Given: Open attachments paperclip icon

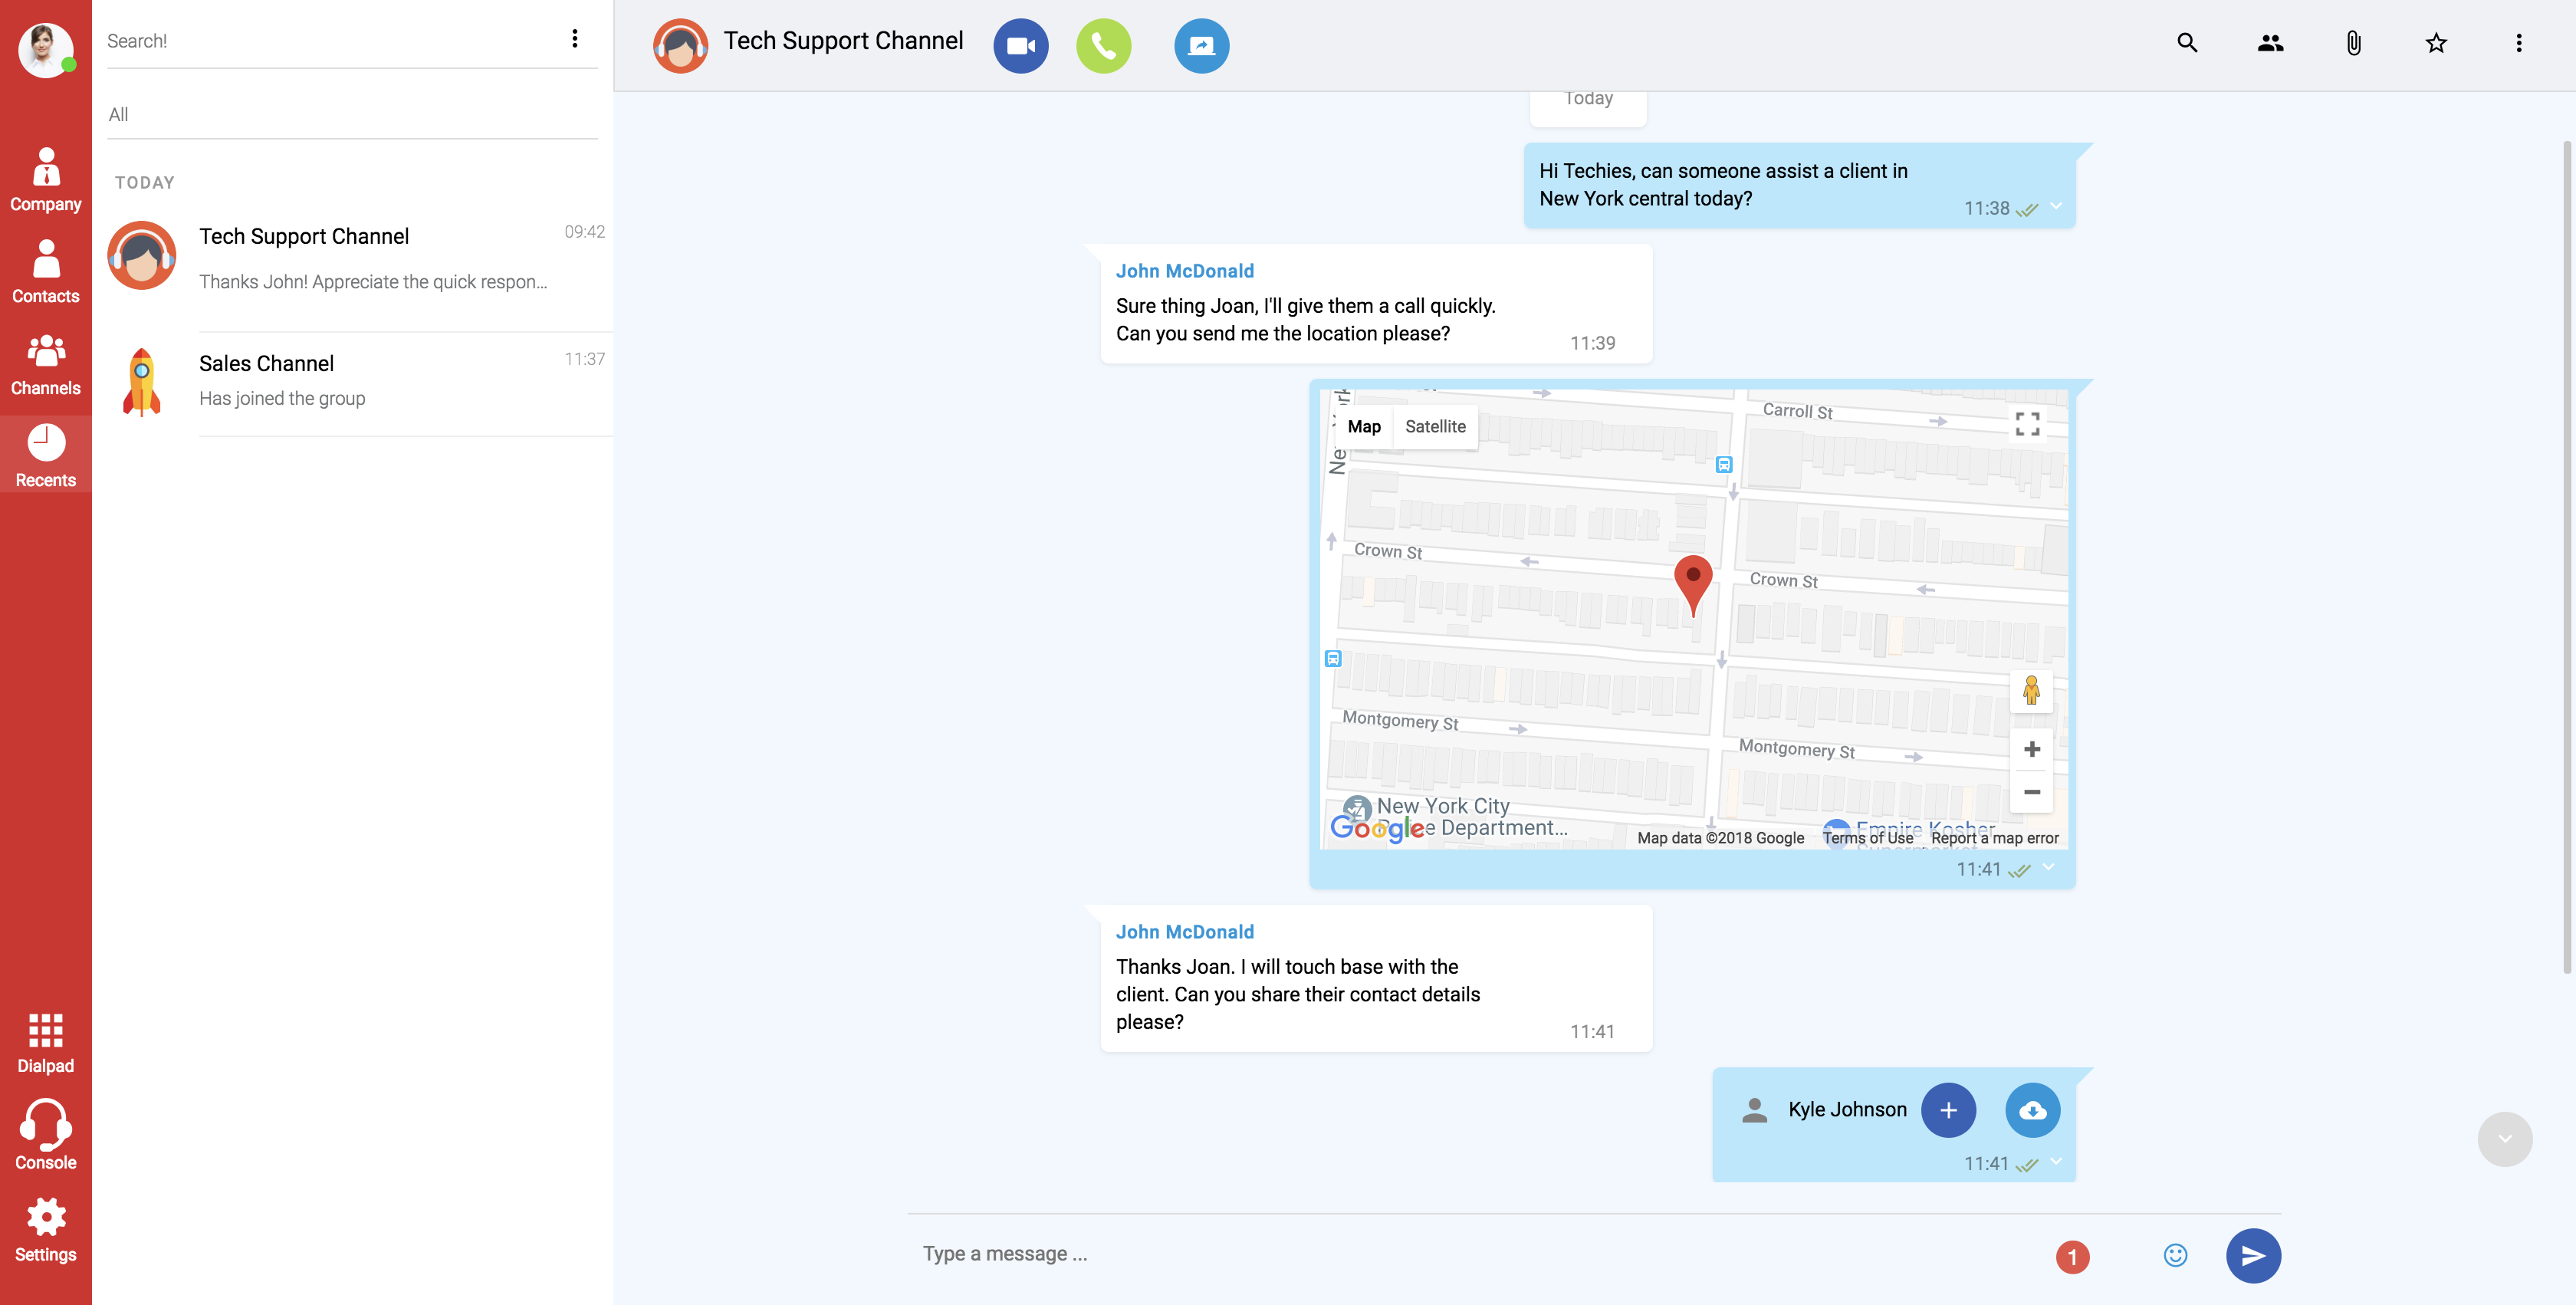Looking at the screenshot, I should 2353,43.
